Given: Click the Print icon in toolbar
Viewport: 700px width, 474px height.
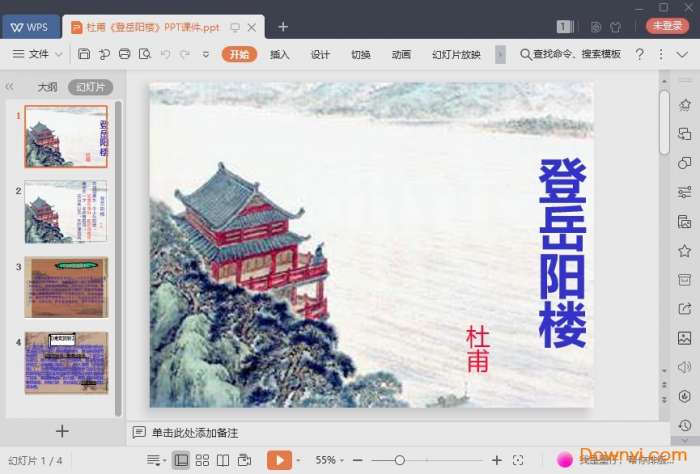Looking at the screenshot, I should coord(125,54).
